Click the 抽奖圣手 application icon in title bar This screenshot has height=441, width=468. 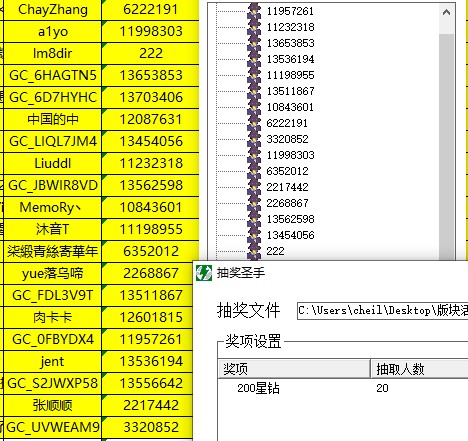pos(204,273)
